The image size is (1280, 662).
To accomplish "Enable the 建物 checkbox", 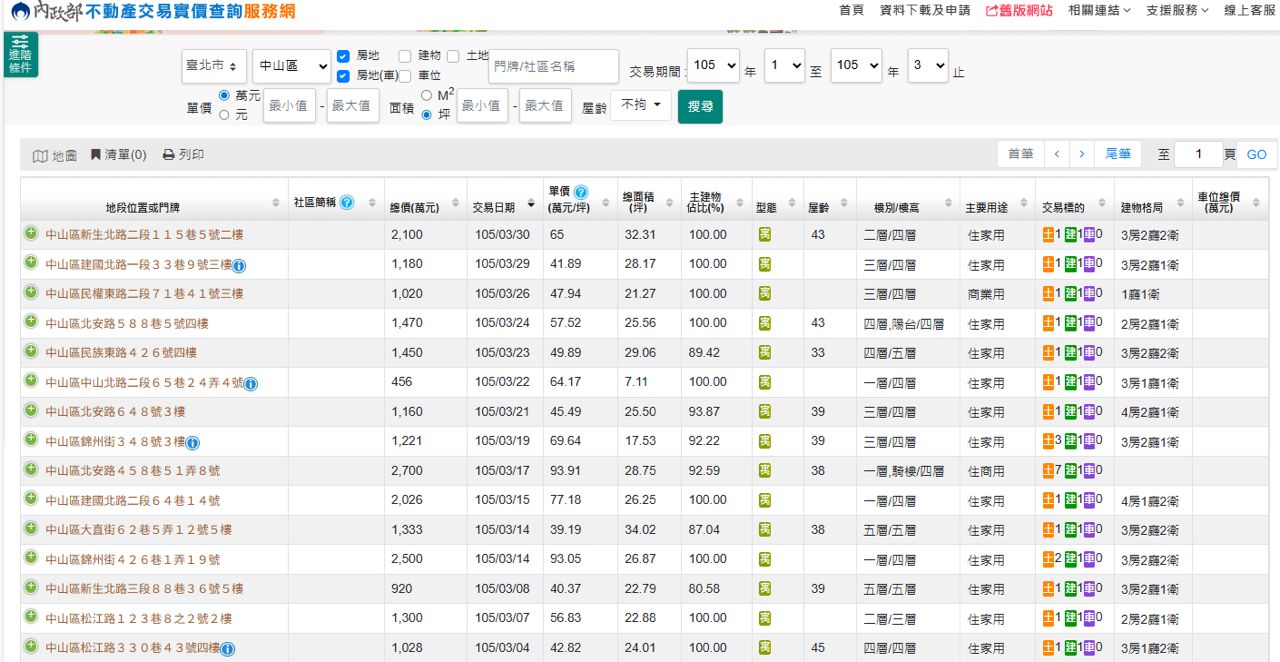I will 405,56.
